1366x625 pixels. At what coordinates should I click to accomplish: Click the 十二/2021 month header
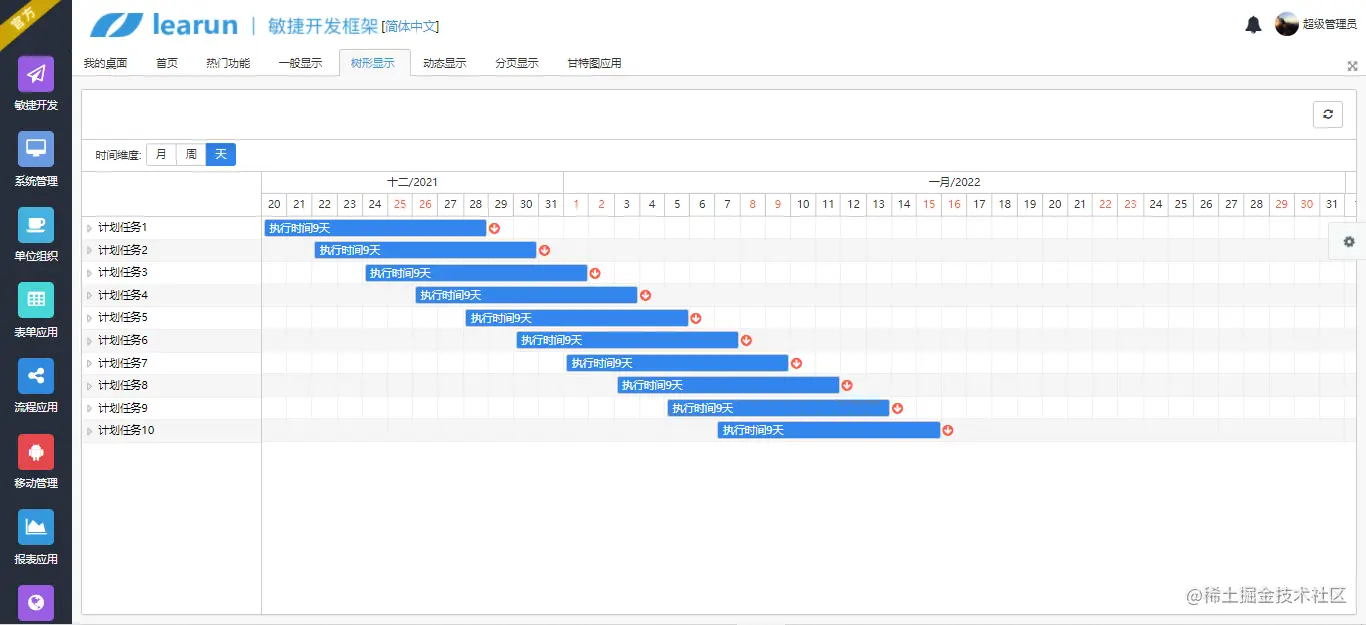coord(413,182)
